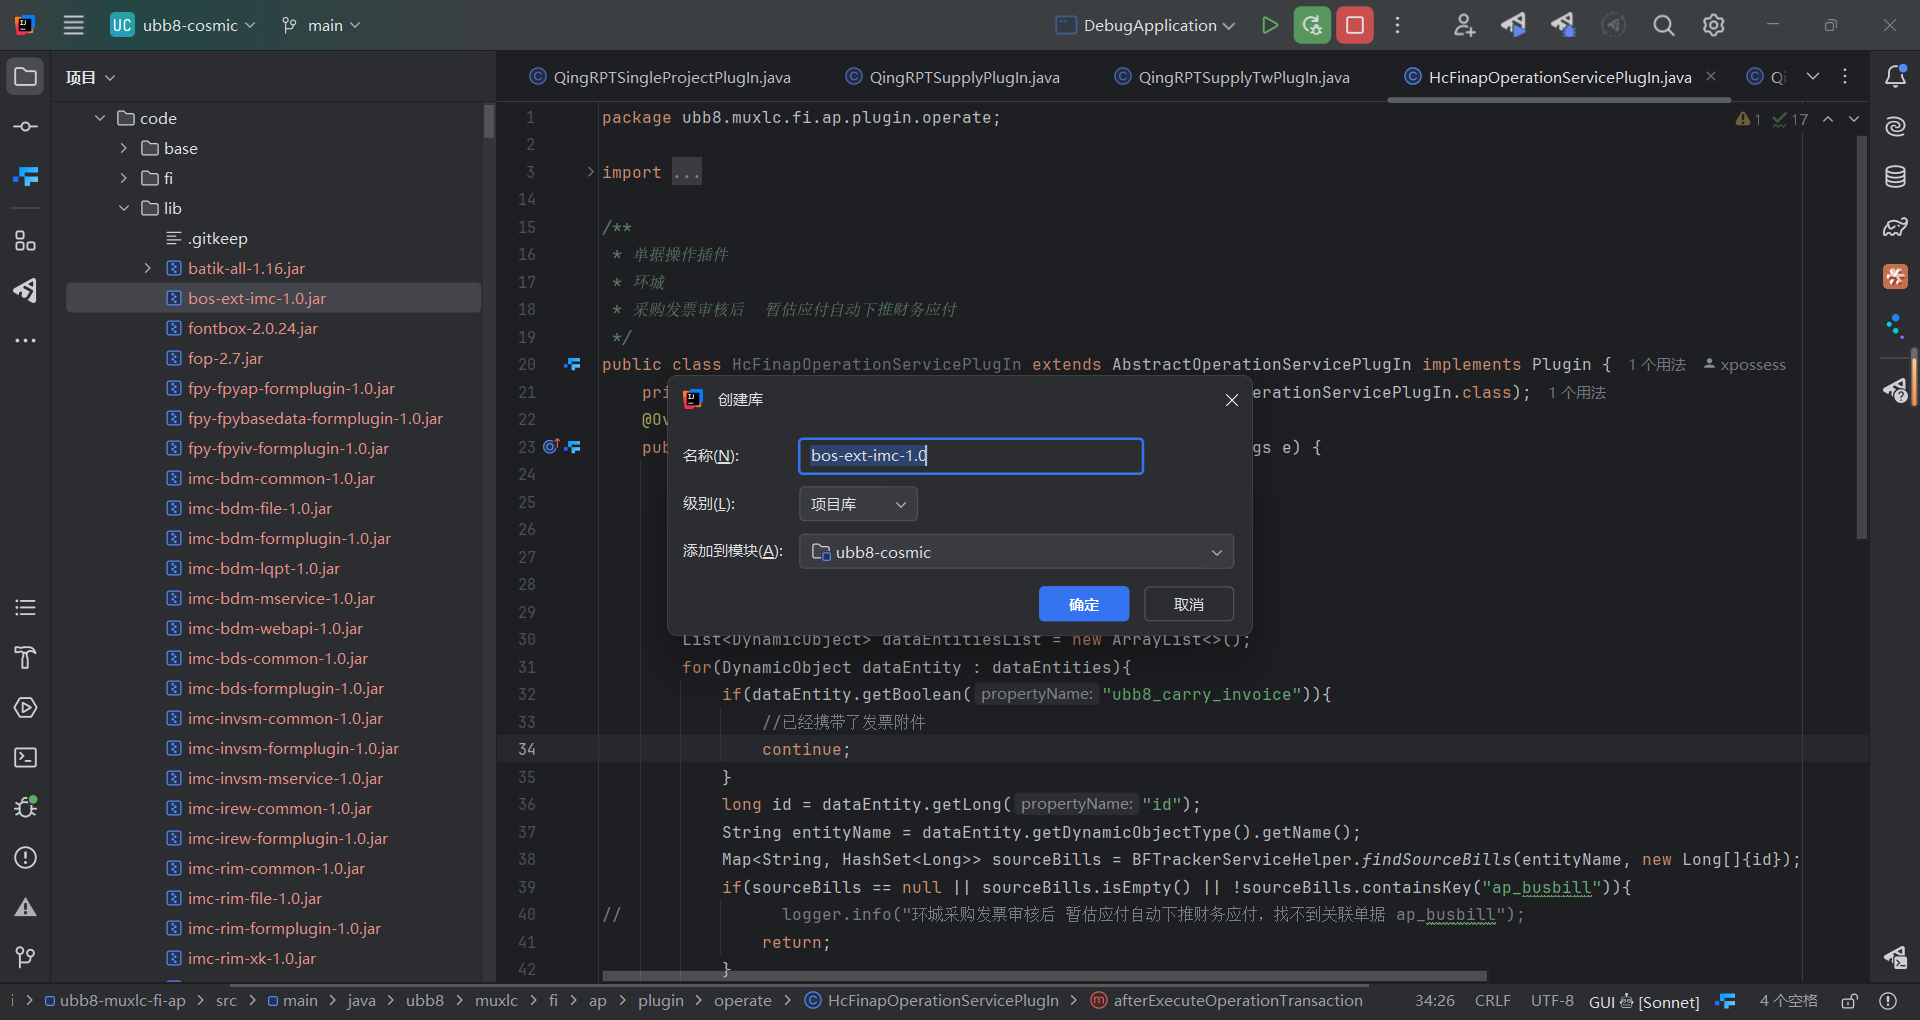Open the Problems tool window
Image resolution: width=1920 pixels, height=1020 pixels.
point(25,857)
